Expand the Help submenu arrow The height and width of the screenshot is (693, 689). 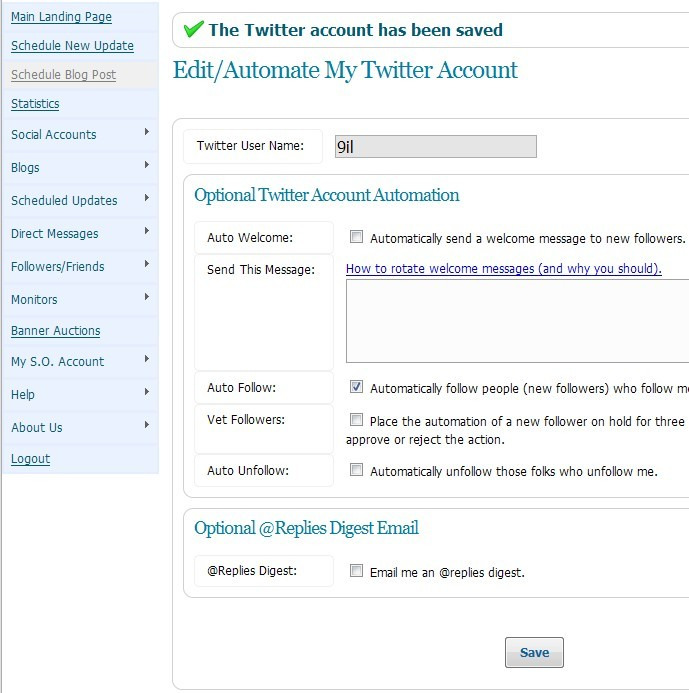click(147, 392)
